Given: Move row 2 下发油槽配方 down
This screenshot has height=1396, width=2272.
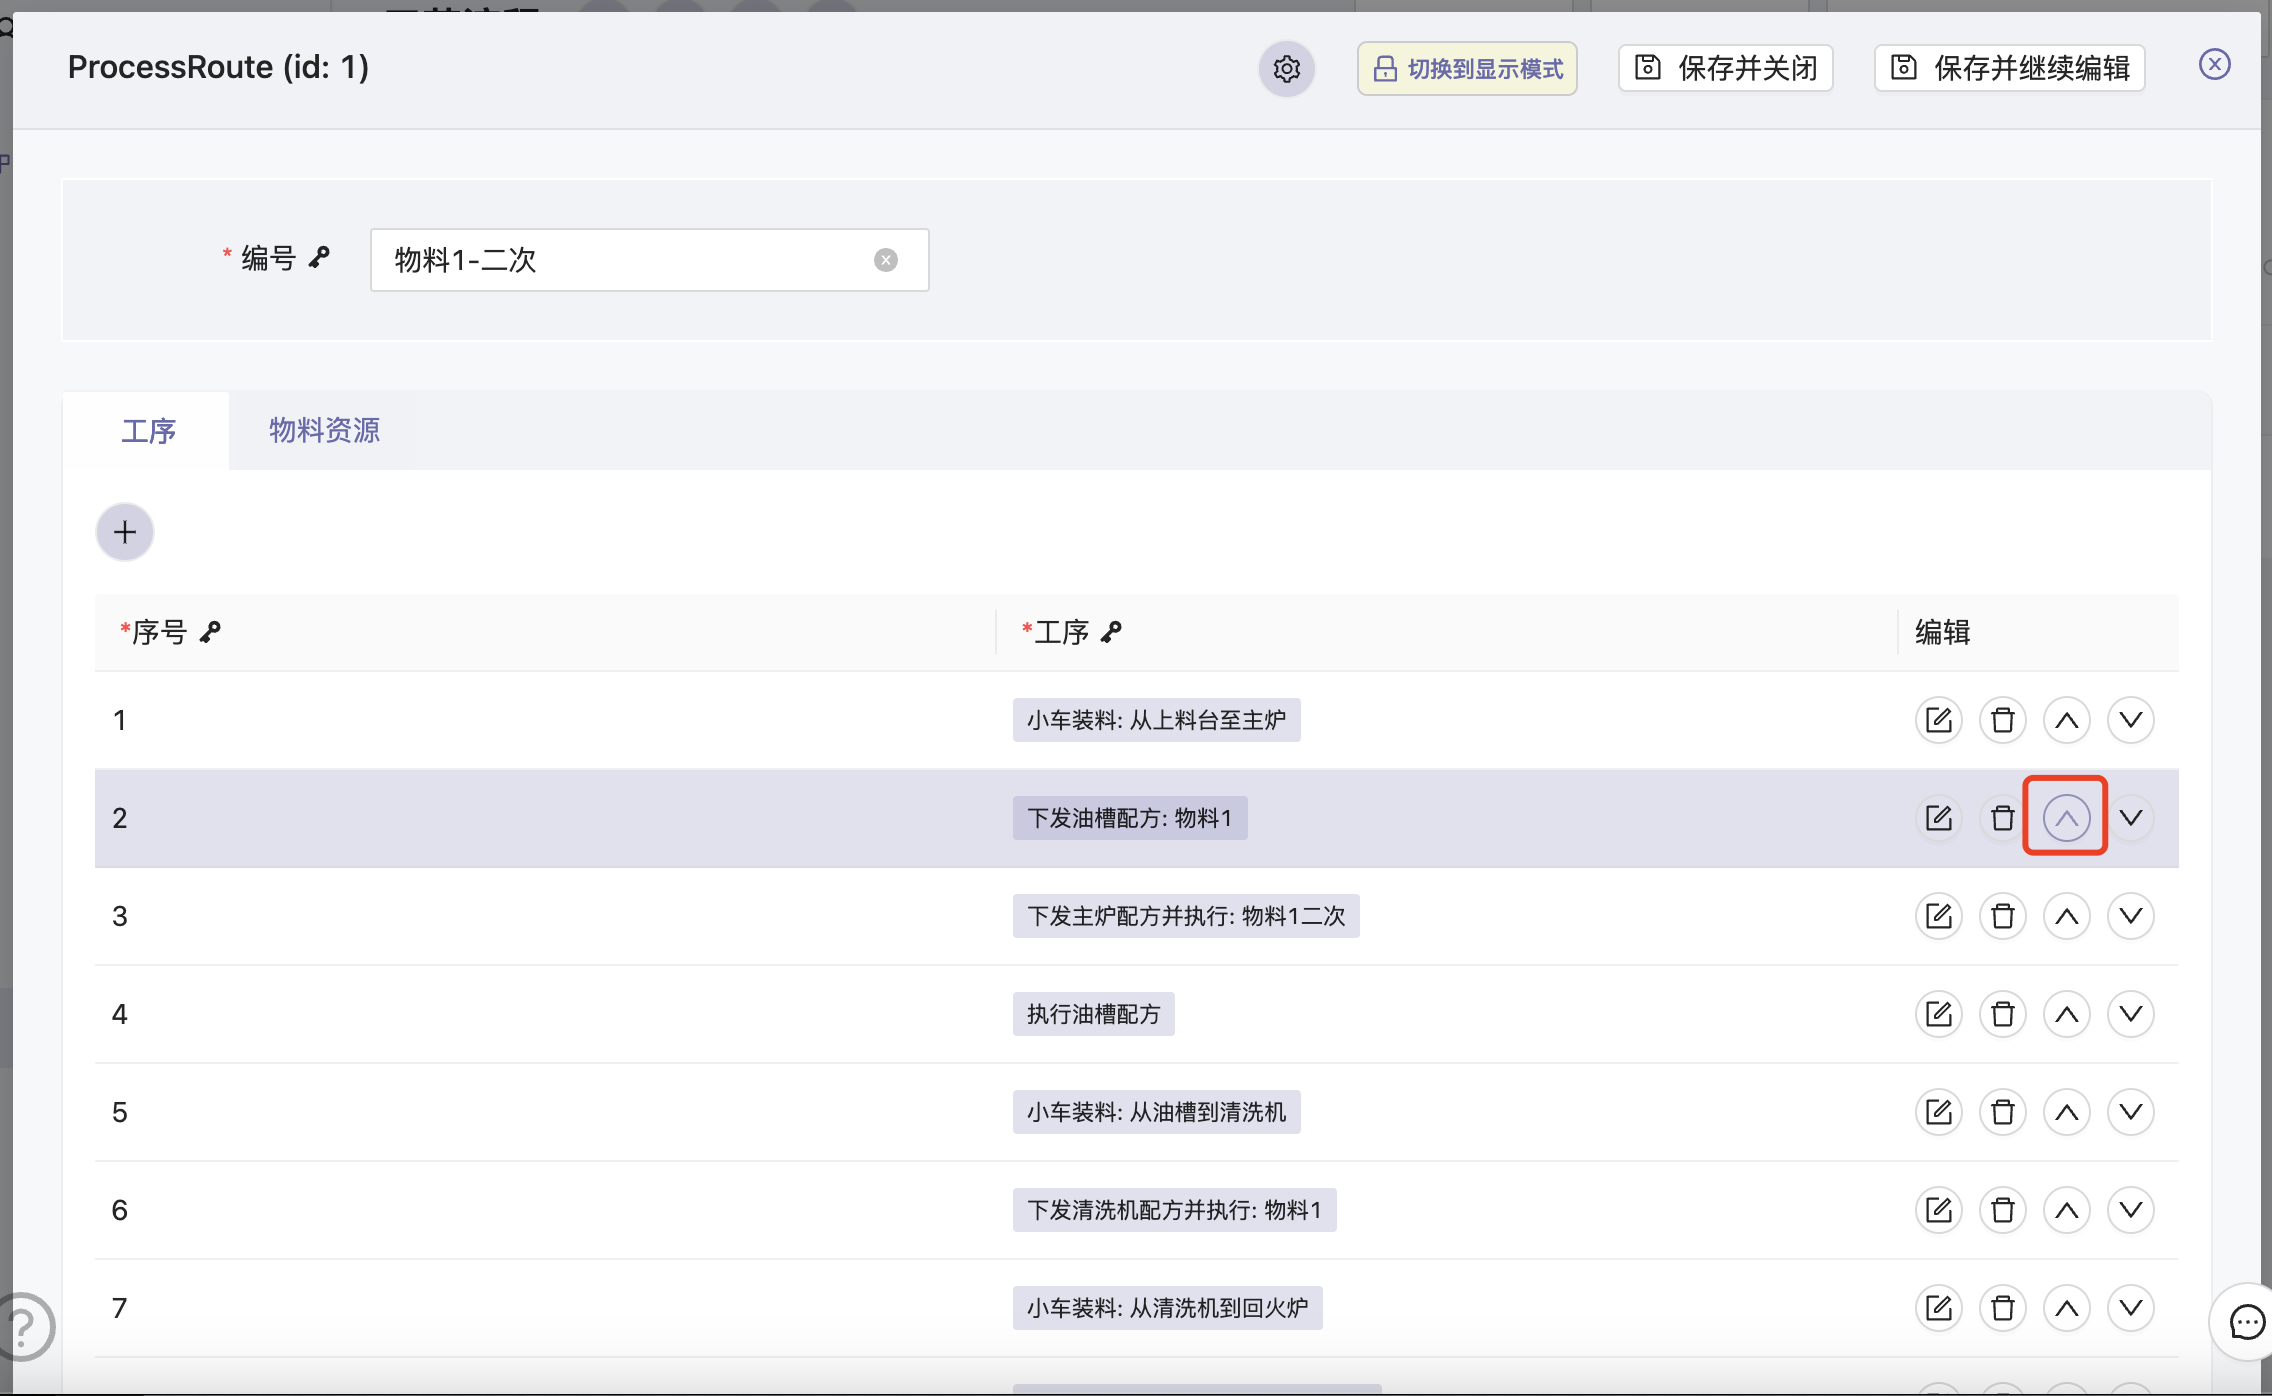Looking at the screenshot, I should (2130, 818).
